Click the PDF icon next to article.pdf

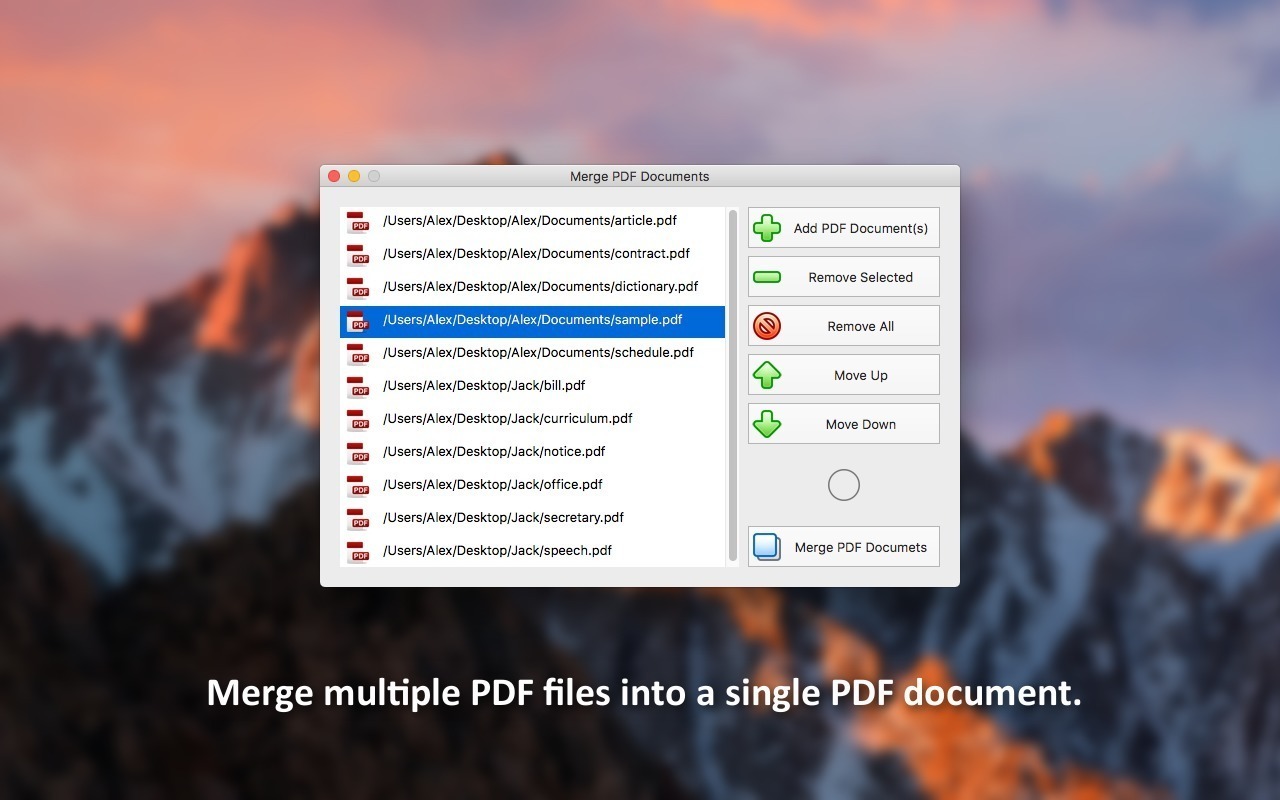coord(358,222)
